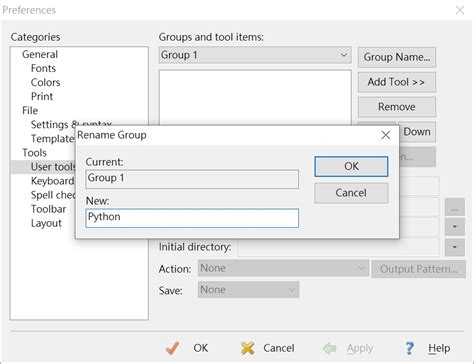The height and width of the screenshot is (364, 474).
Task: Select Keyboard category
Action: point(52,181)
